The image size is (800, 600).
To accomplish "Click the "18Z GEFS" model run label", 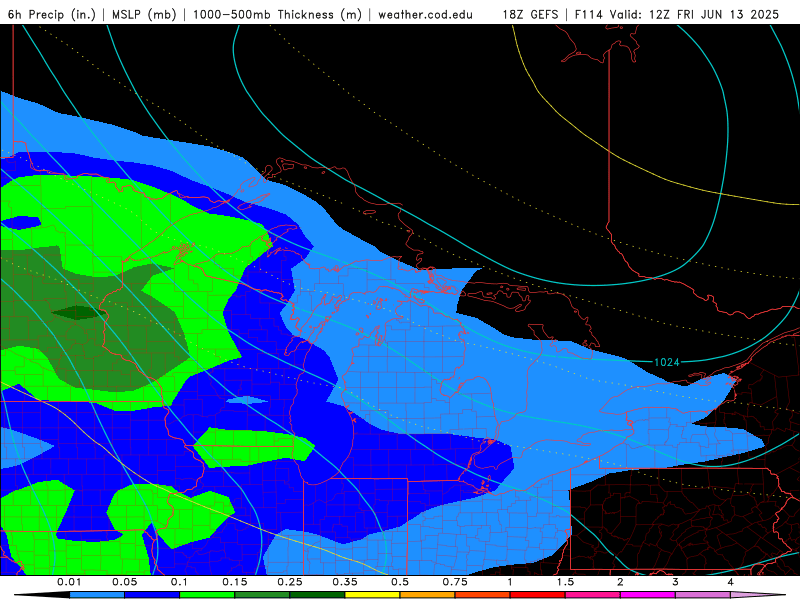I will click(530, 14).
